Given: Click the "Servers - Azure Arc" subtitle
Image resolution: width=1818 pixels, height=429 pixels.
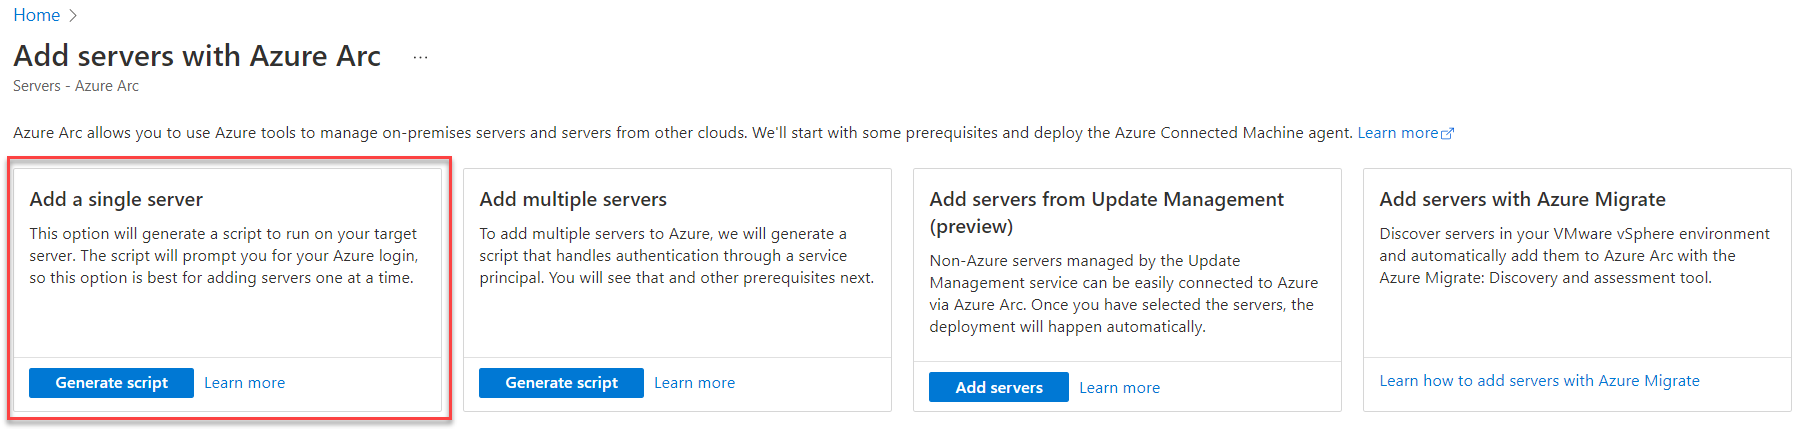Looking at the screenshot, I should pyautogui.click(x=76, y=87).
